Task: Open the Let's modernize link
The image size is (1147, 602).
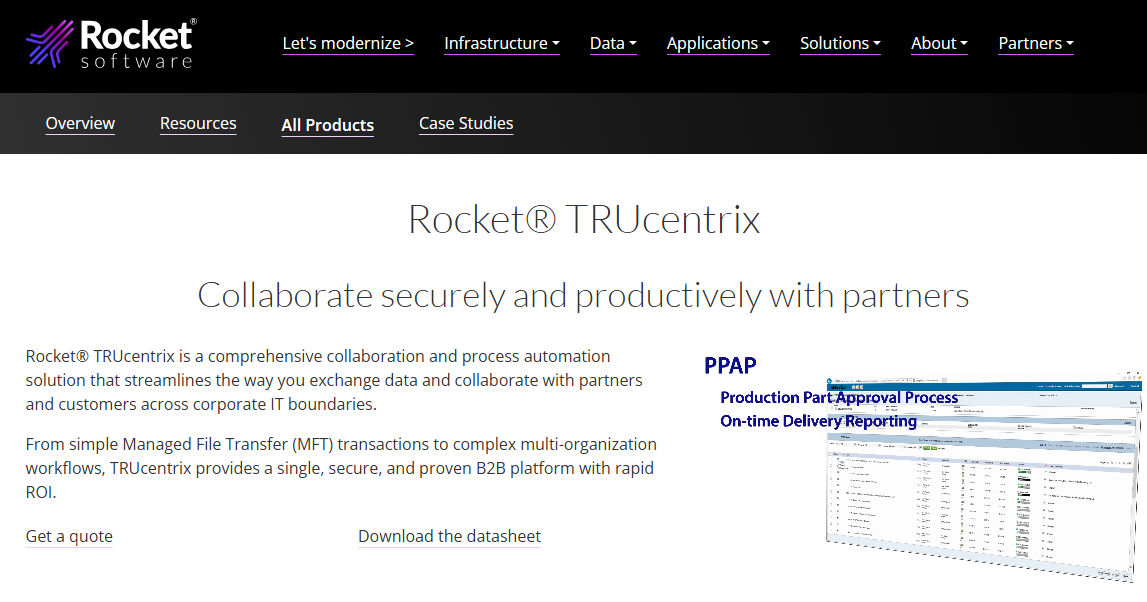Action: (348, 43)
